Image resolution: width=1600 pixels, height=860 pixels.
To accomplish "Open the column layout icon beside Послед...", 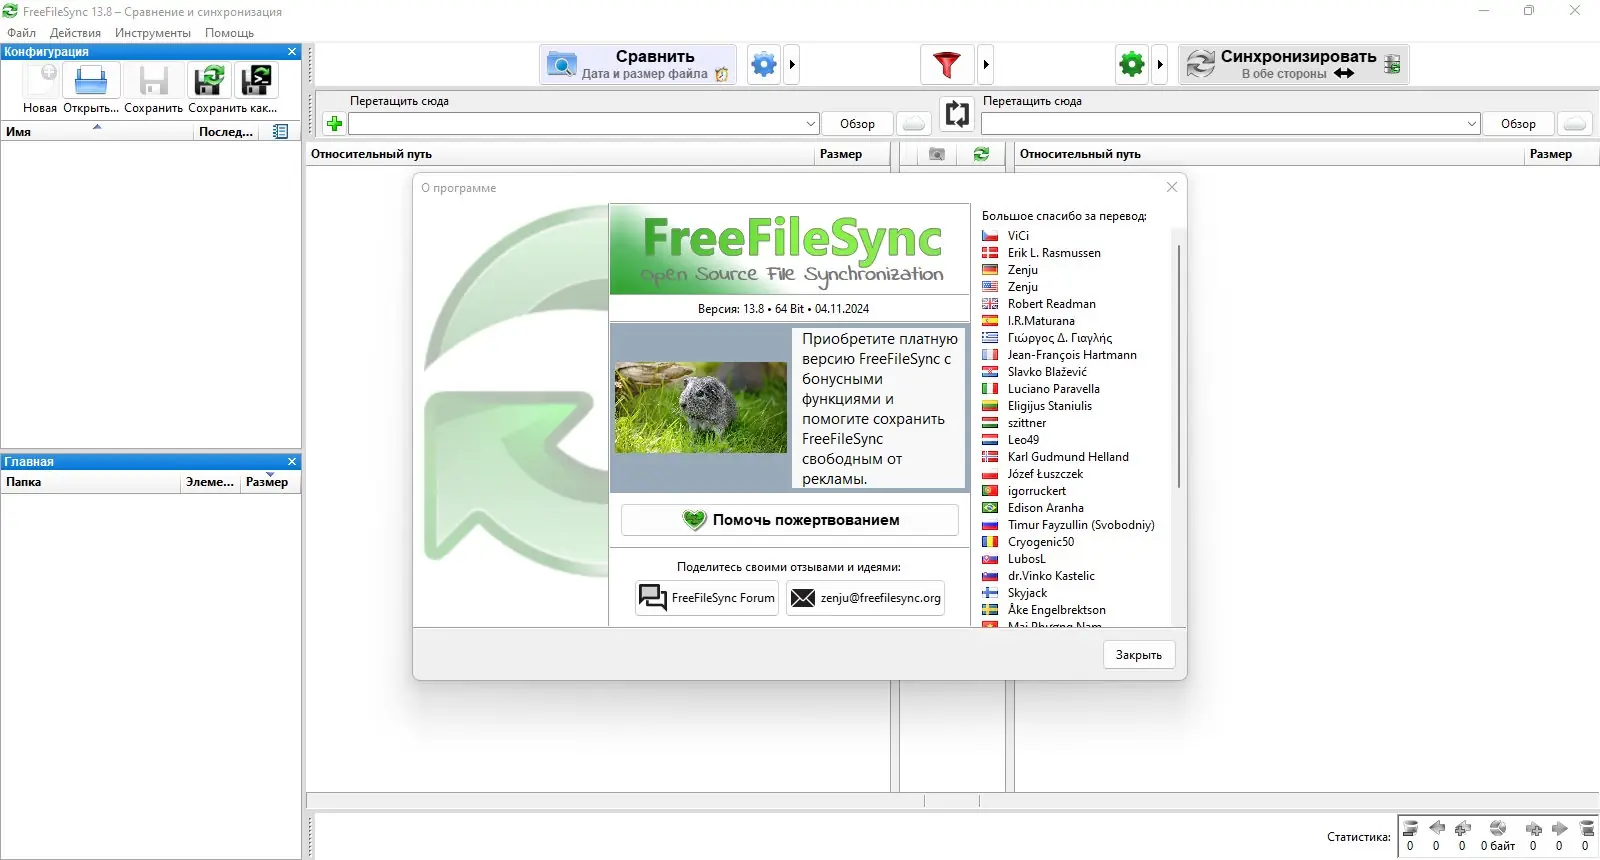I will 281,132.
